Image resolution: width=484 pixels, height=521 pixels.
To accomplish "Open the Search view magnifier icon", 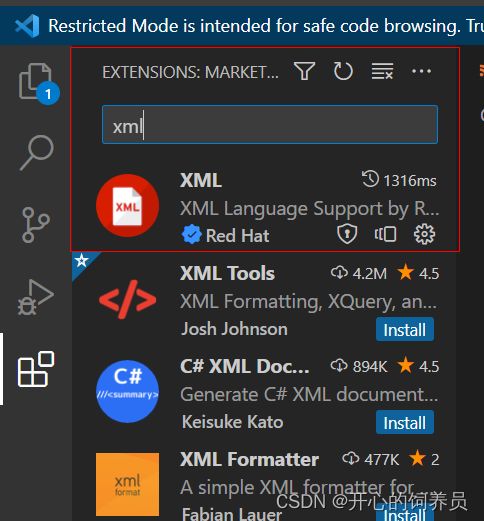I will click(37, 153).
